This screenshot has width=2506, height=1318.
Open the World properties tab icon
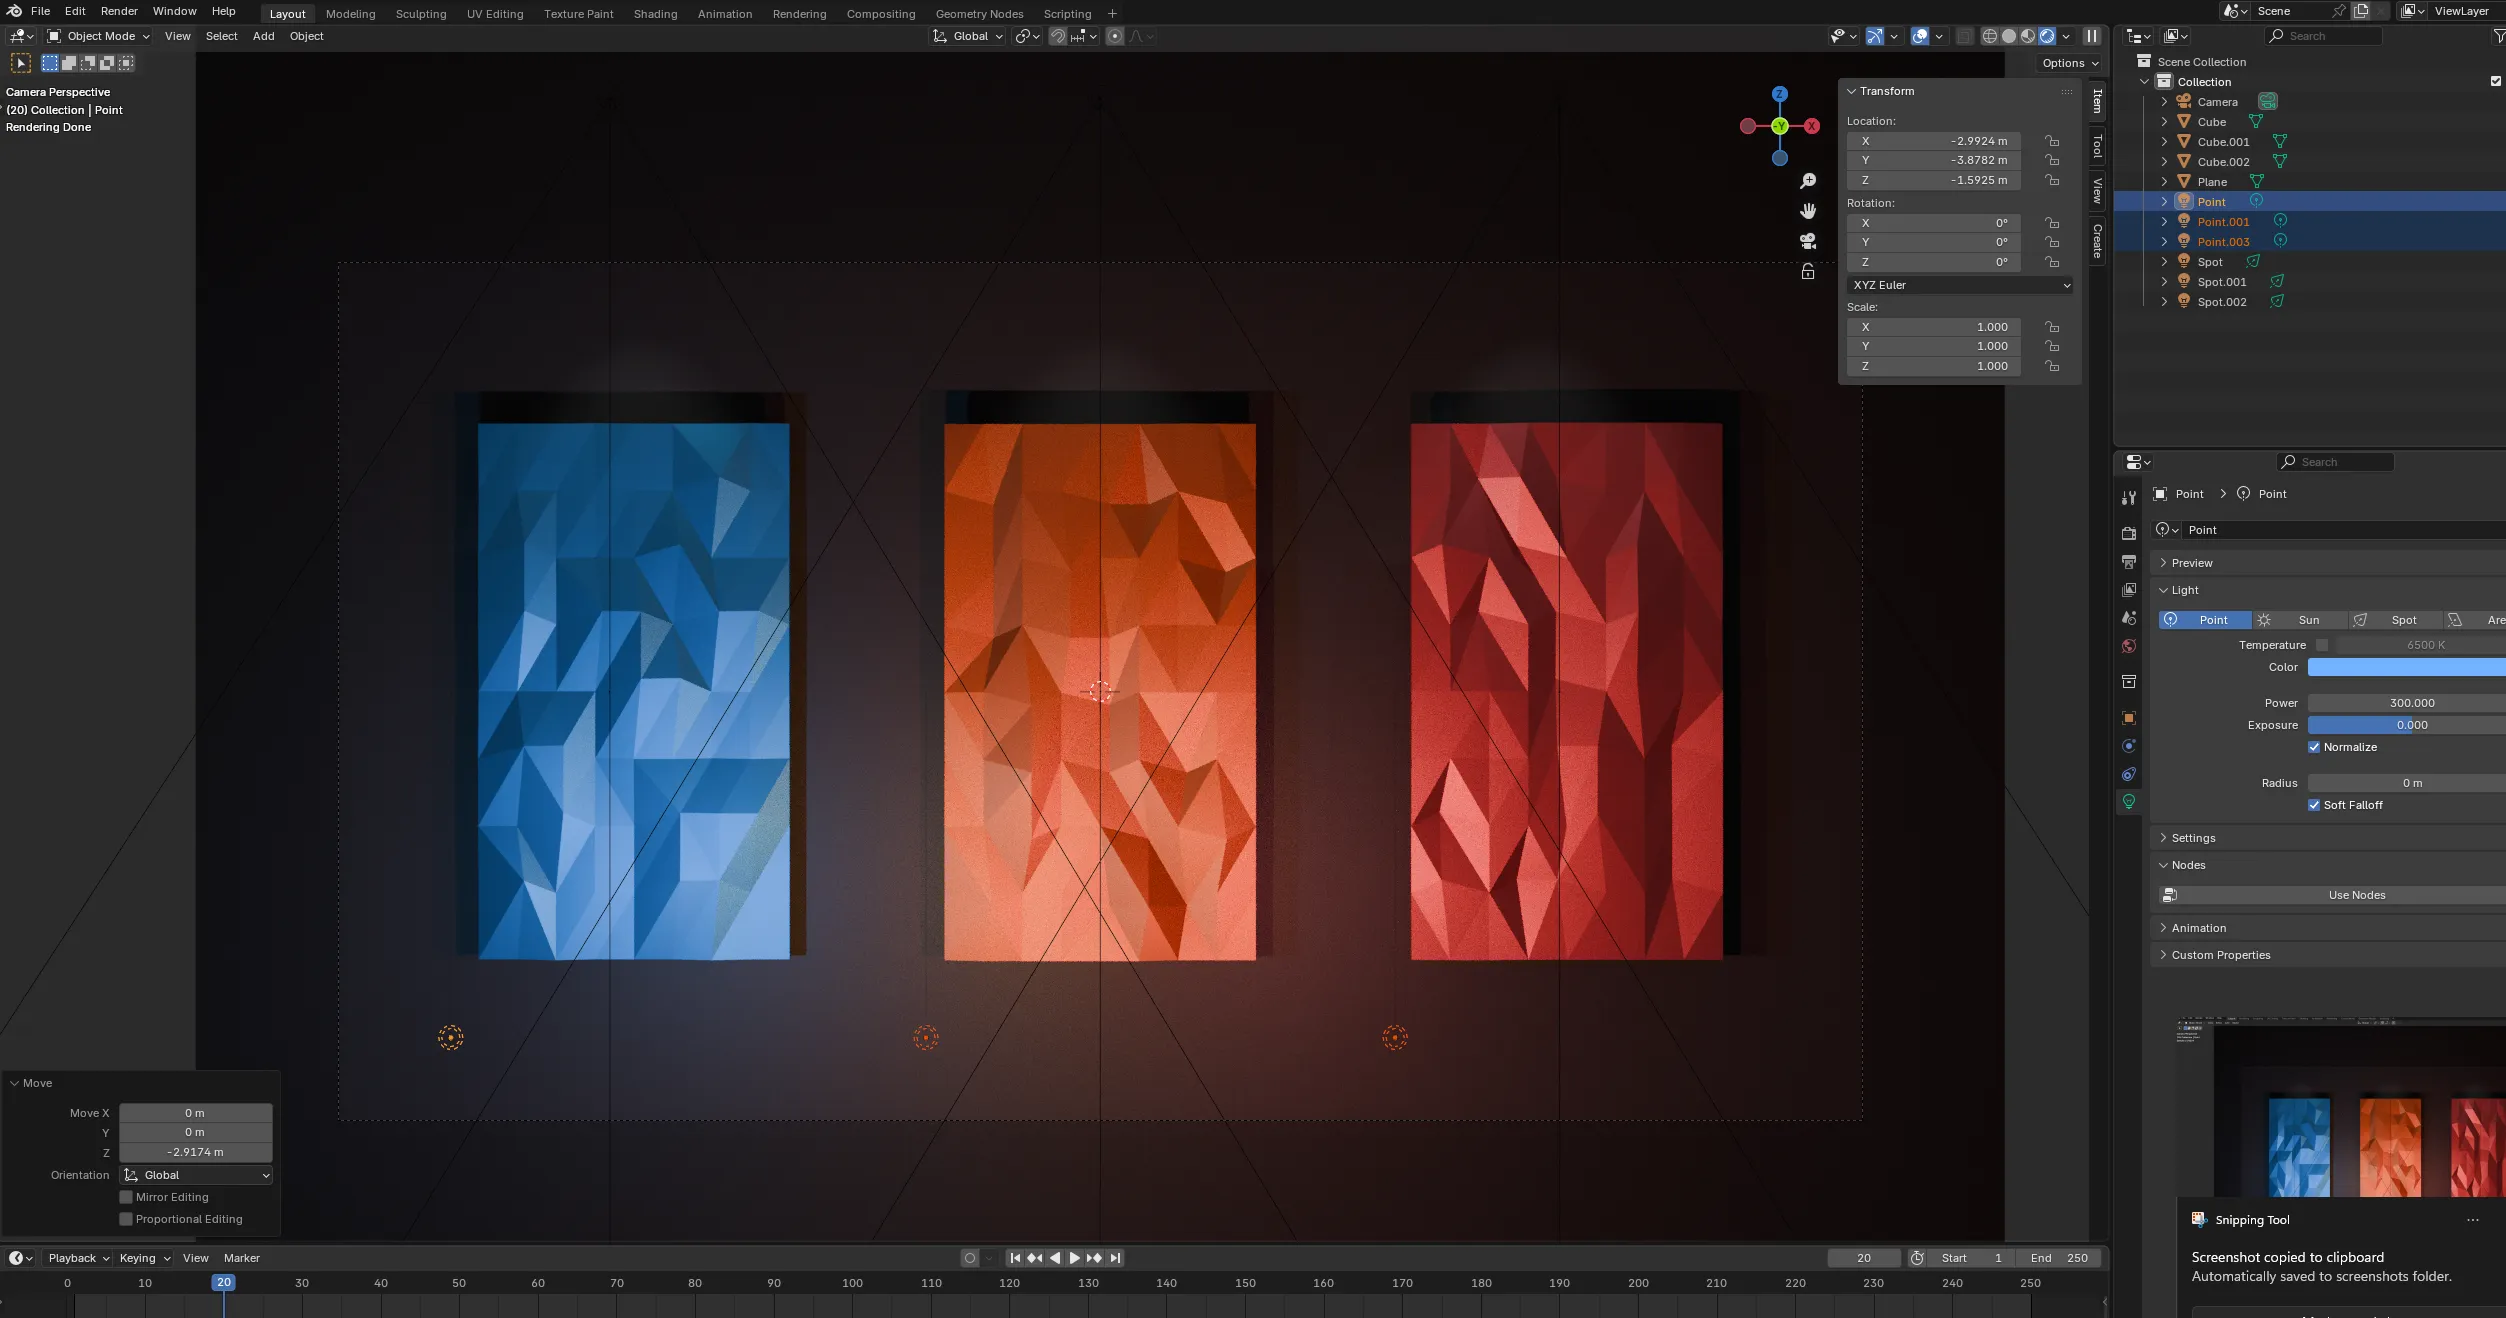[2129, 646]
